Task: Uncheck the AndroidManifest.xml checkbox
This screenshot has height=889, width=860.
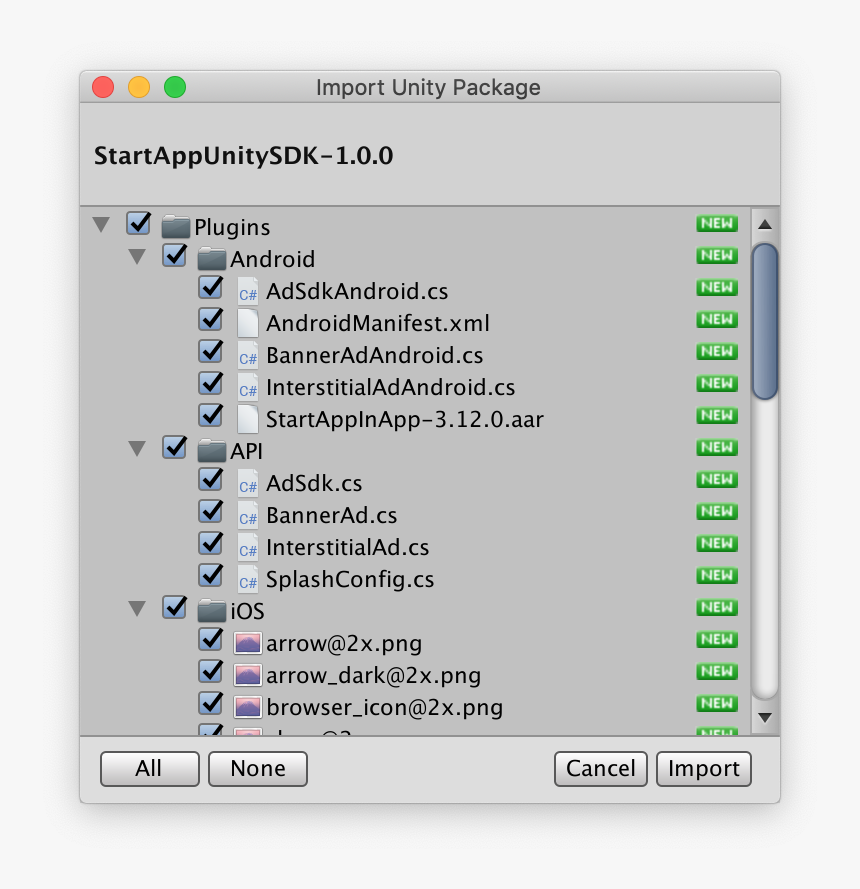Action: (x=210, y=319)
